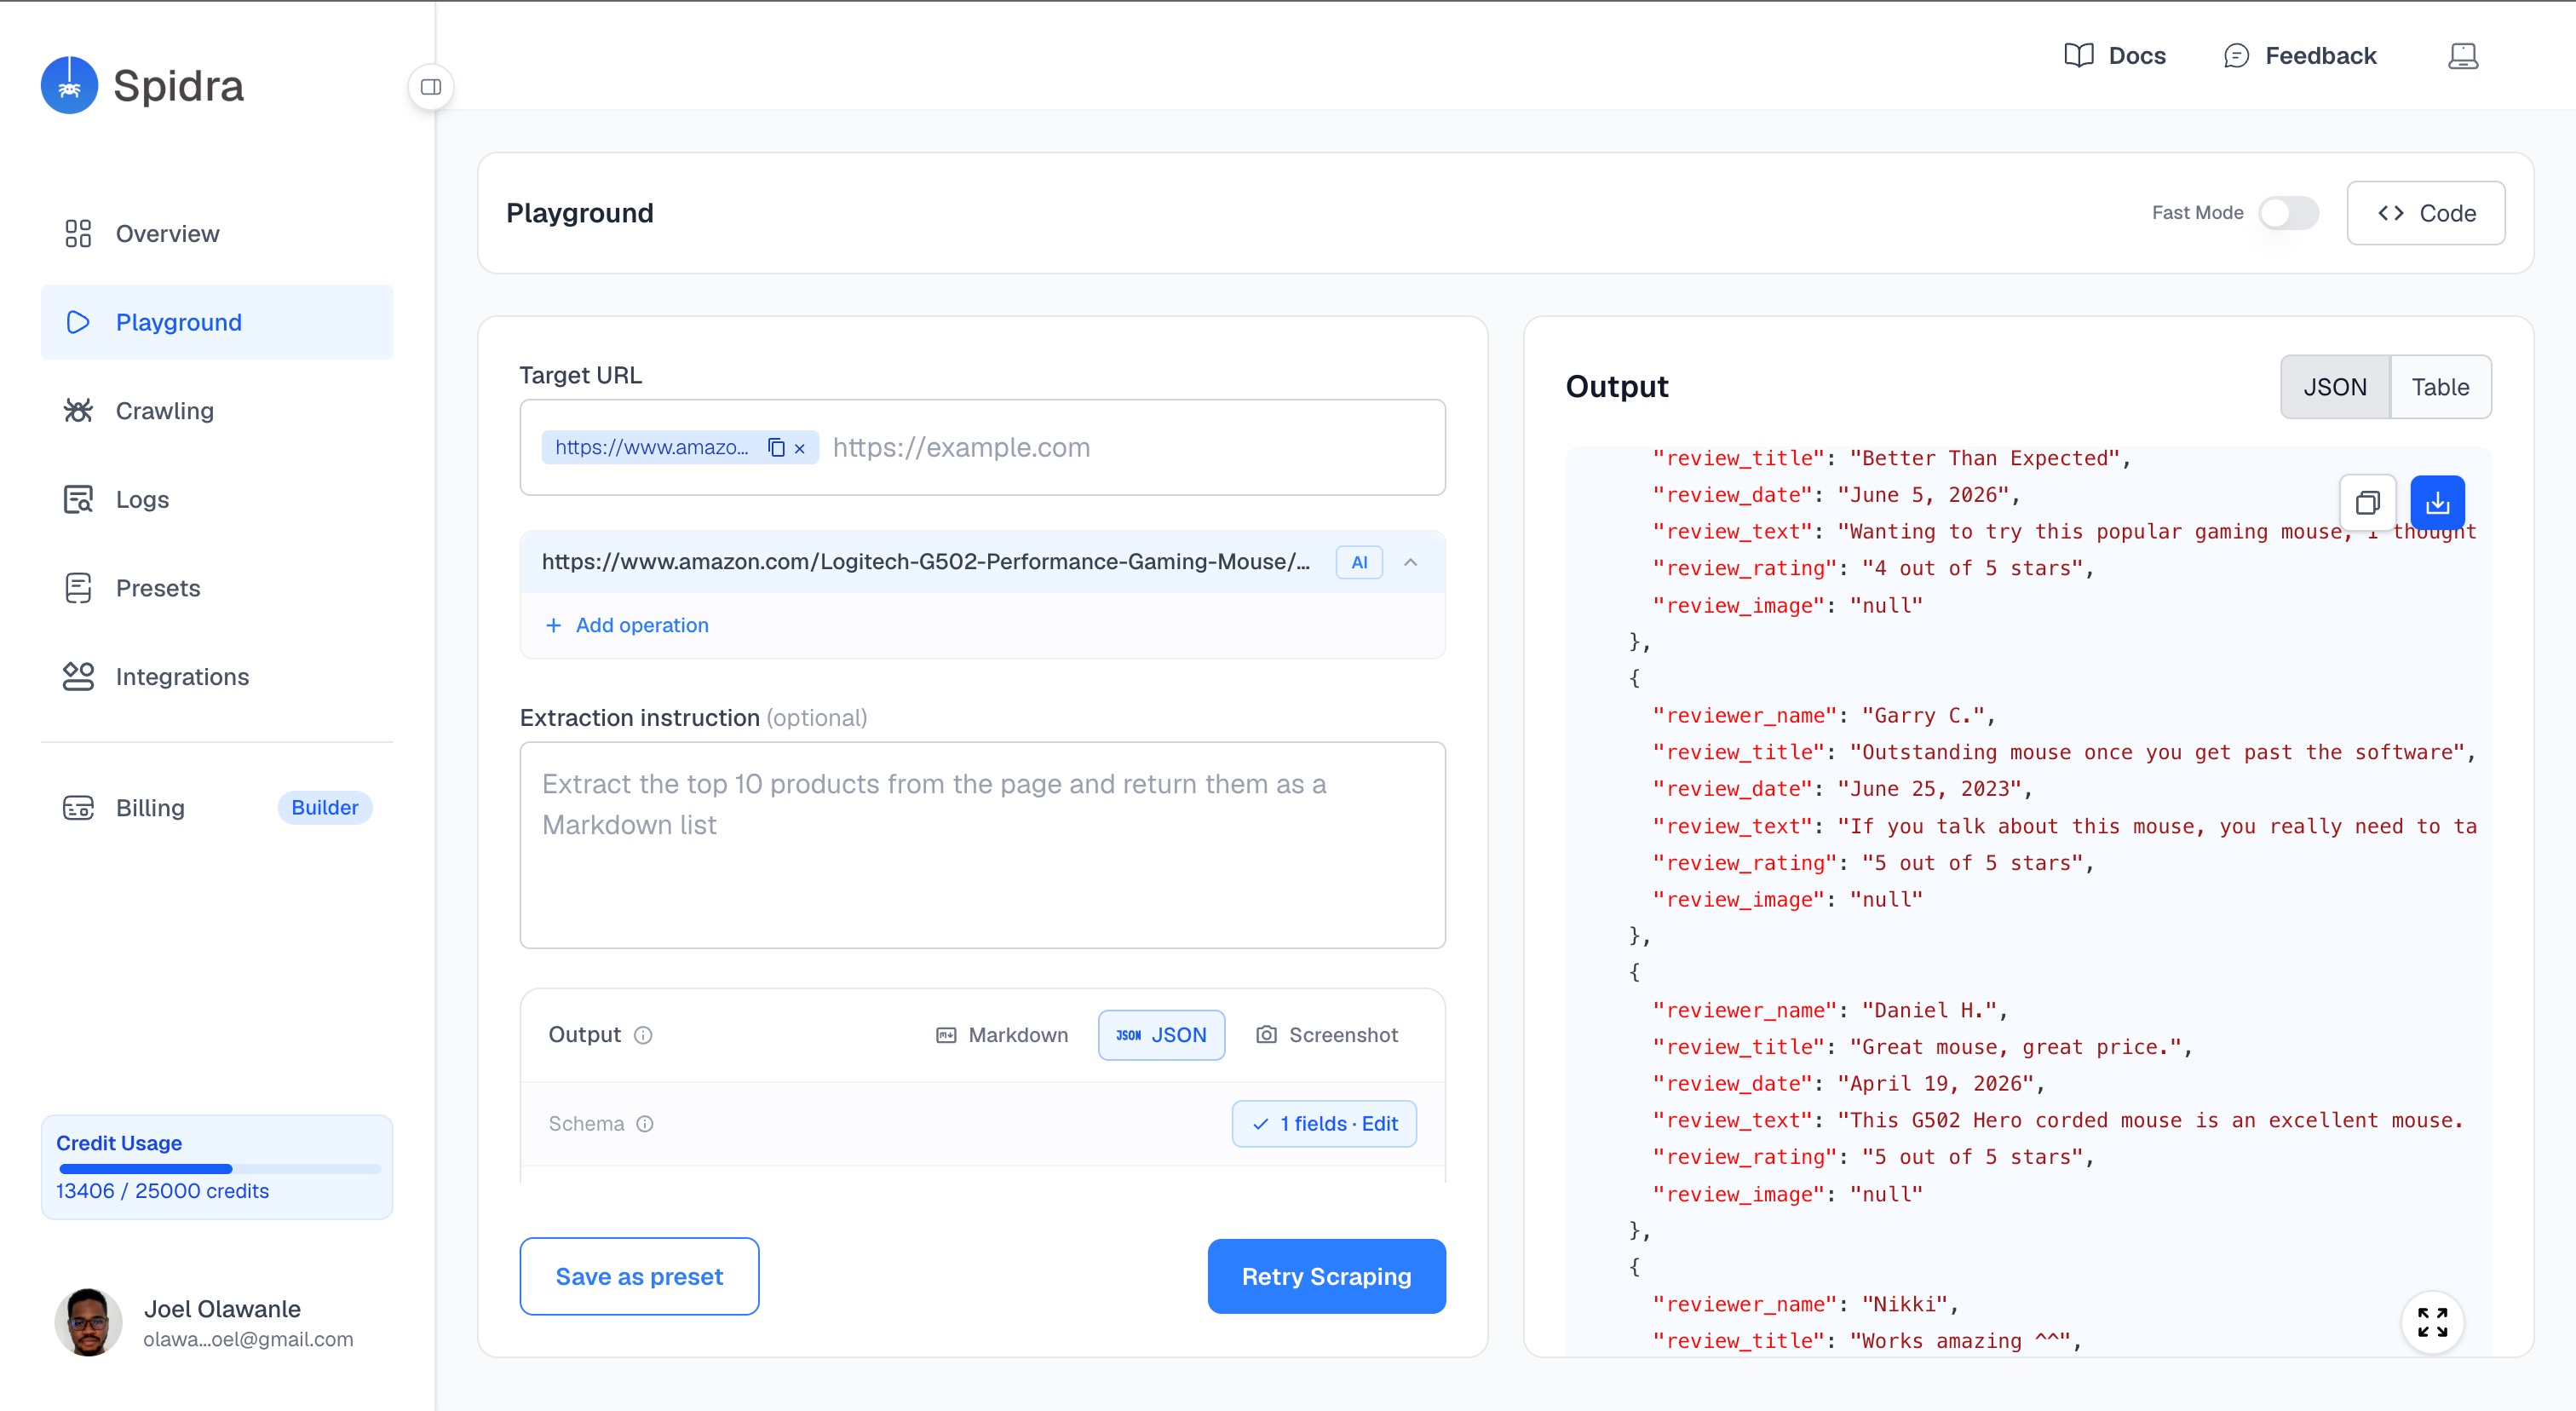The width and height of the screenshot is (2576, 1411).
Task: Show the Output info tooltip icon
Action: 644,1036
